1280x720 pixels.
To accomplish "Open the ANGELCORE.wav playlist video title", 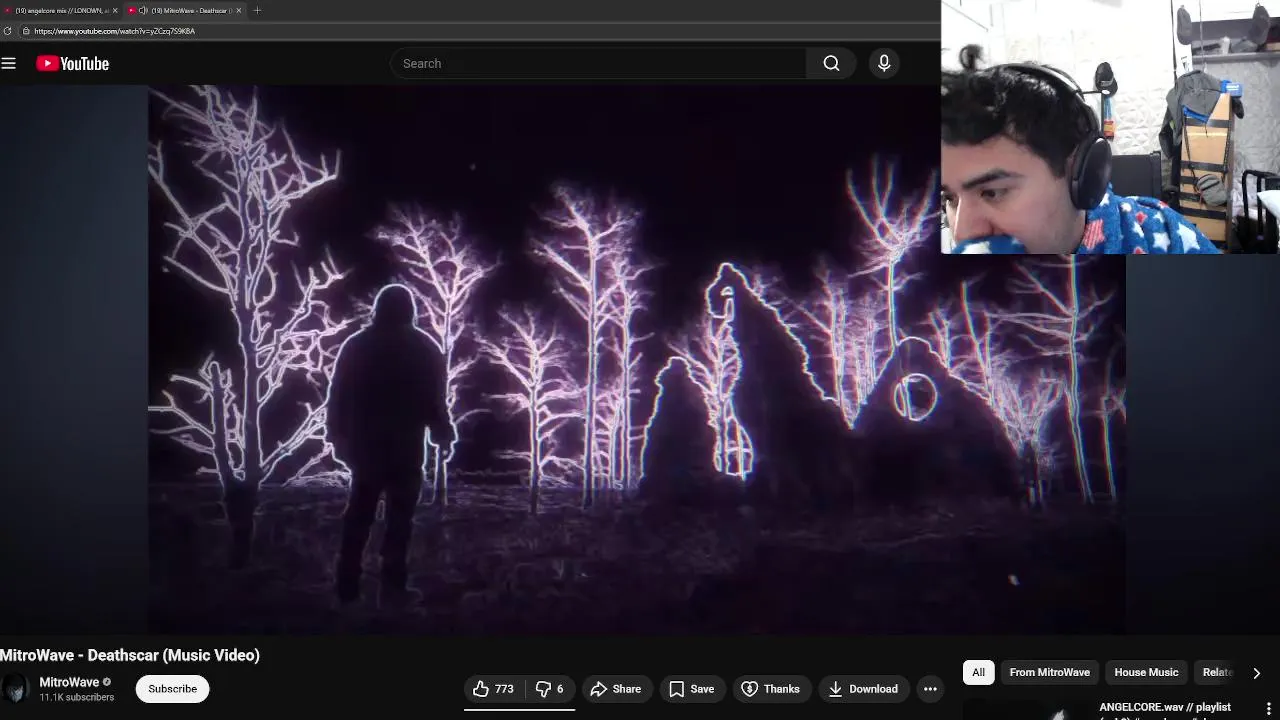I will click(x=1165, y=707).
